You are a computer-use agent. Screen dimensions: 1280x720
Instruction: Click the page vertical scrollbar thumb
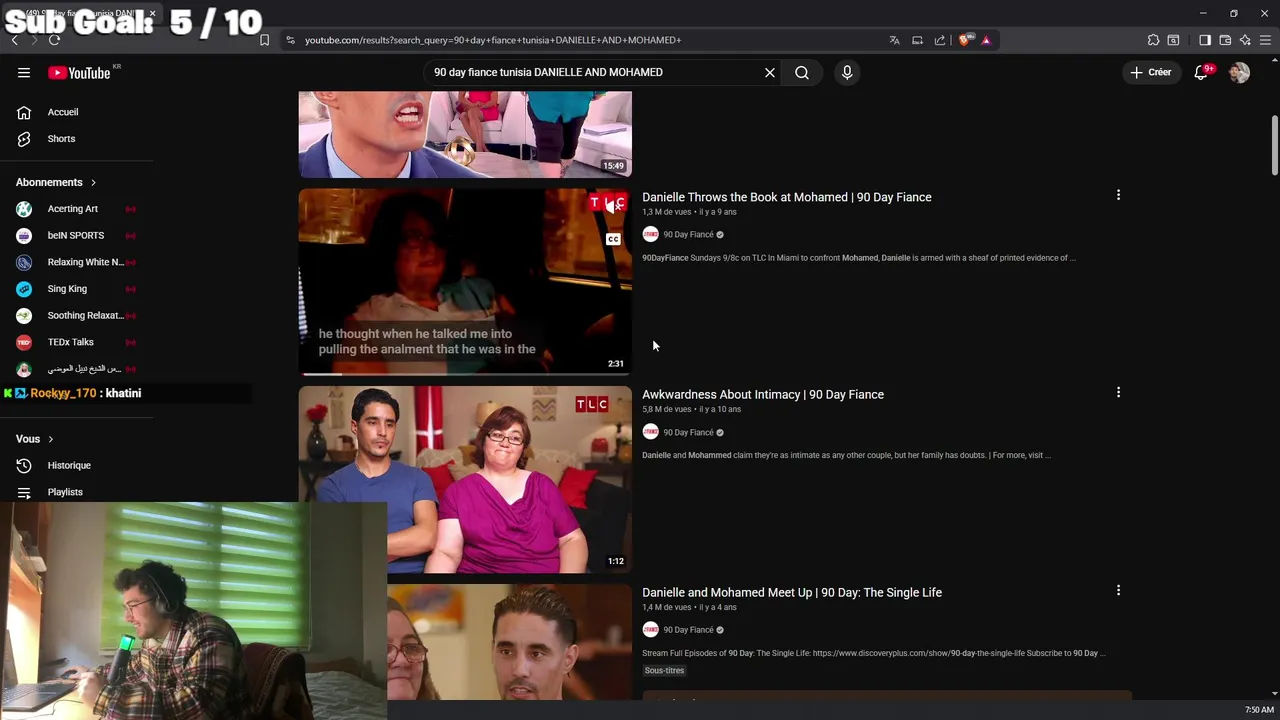1274,144
